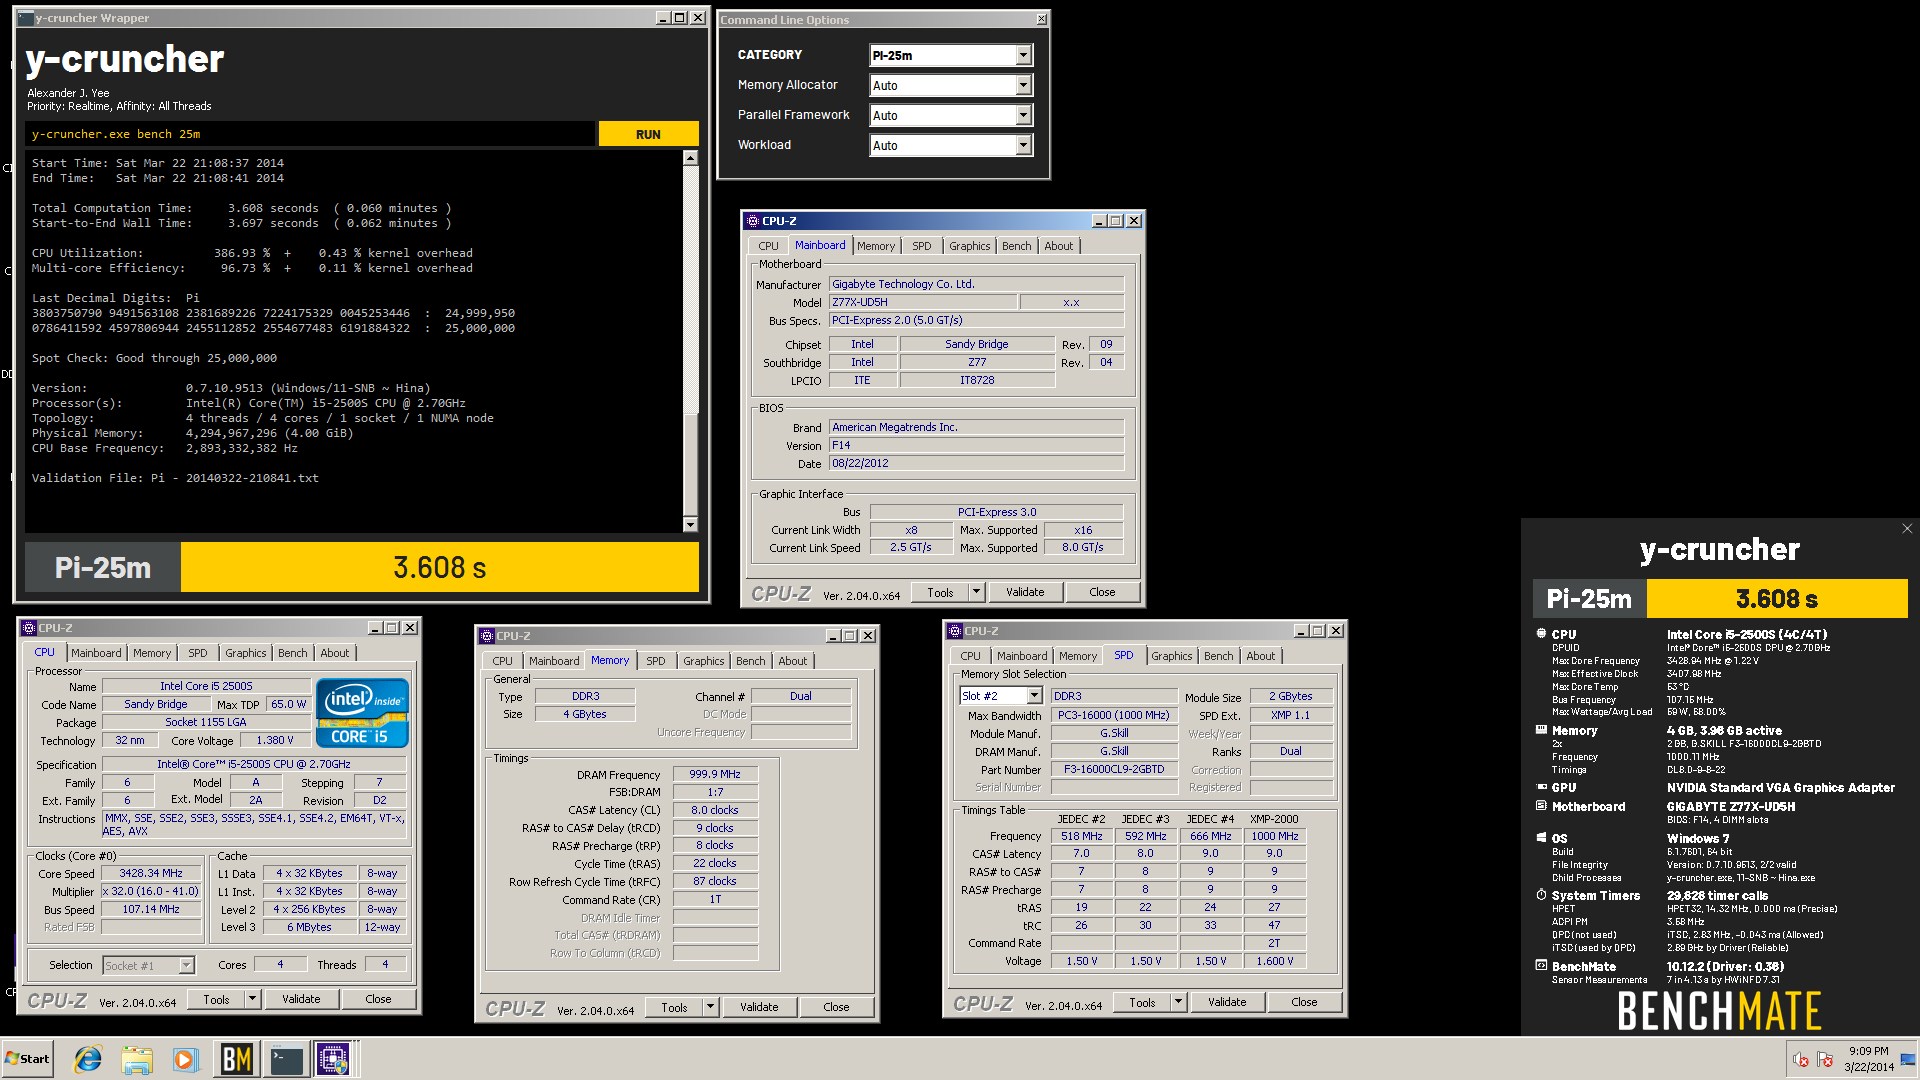Image resolution: width=1920 pixels, height=1080 pixels.
Task: Run the y-cruncher benchmark
Action: (x=648, y=134)
